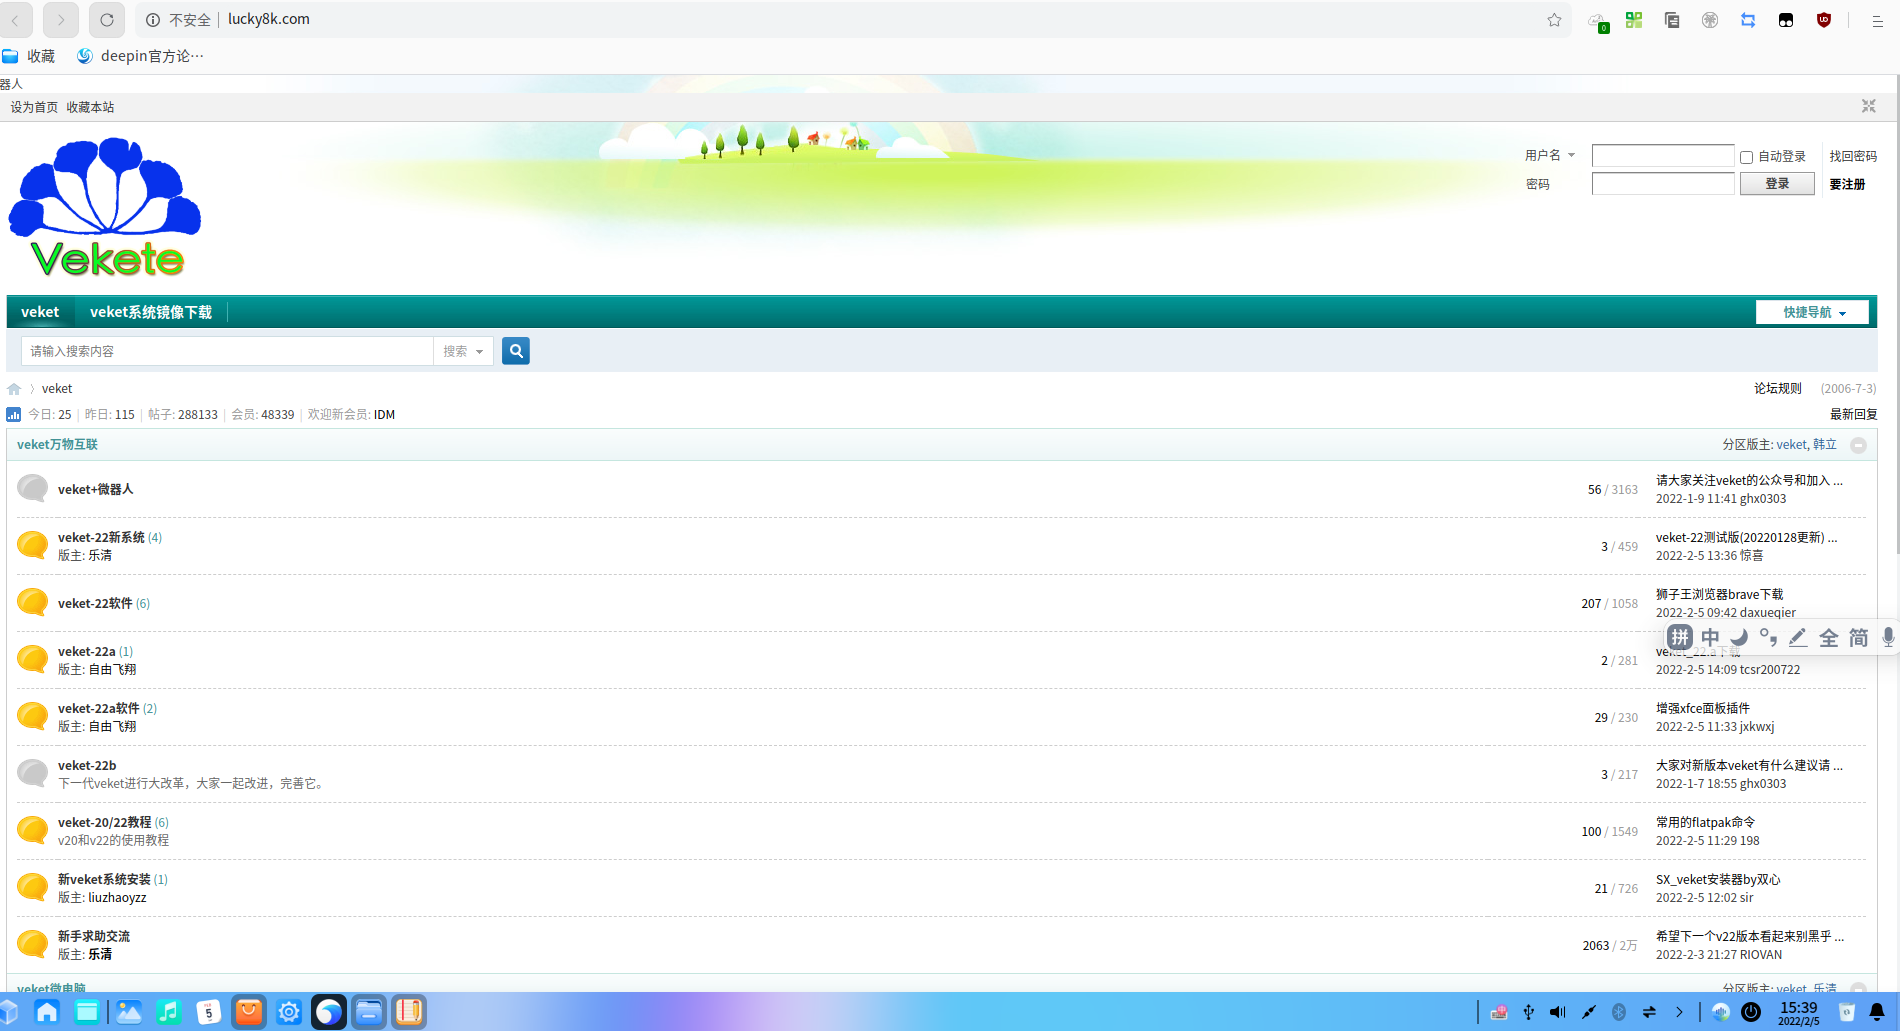
Task: Open the App Store in the dock
Action: coord(249,1012)
